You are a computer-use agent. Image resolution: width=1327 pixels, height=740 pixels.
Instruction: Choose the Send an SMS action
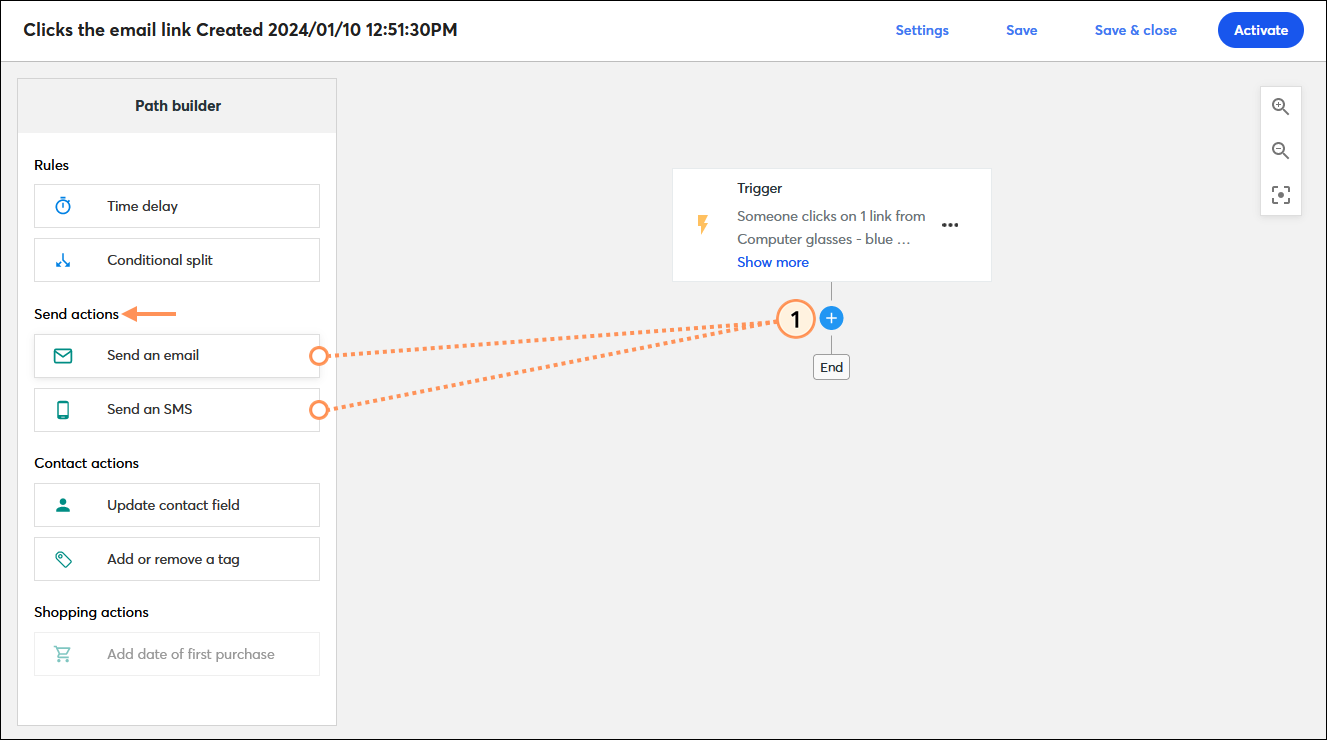(177, 410)
